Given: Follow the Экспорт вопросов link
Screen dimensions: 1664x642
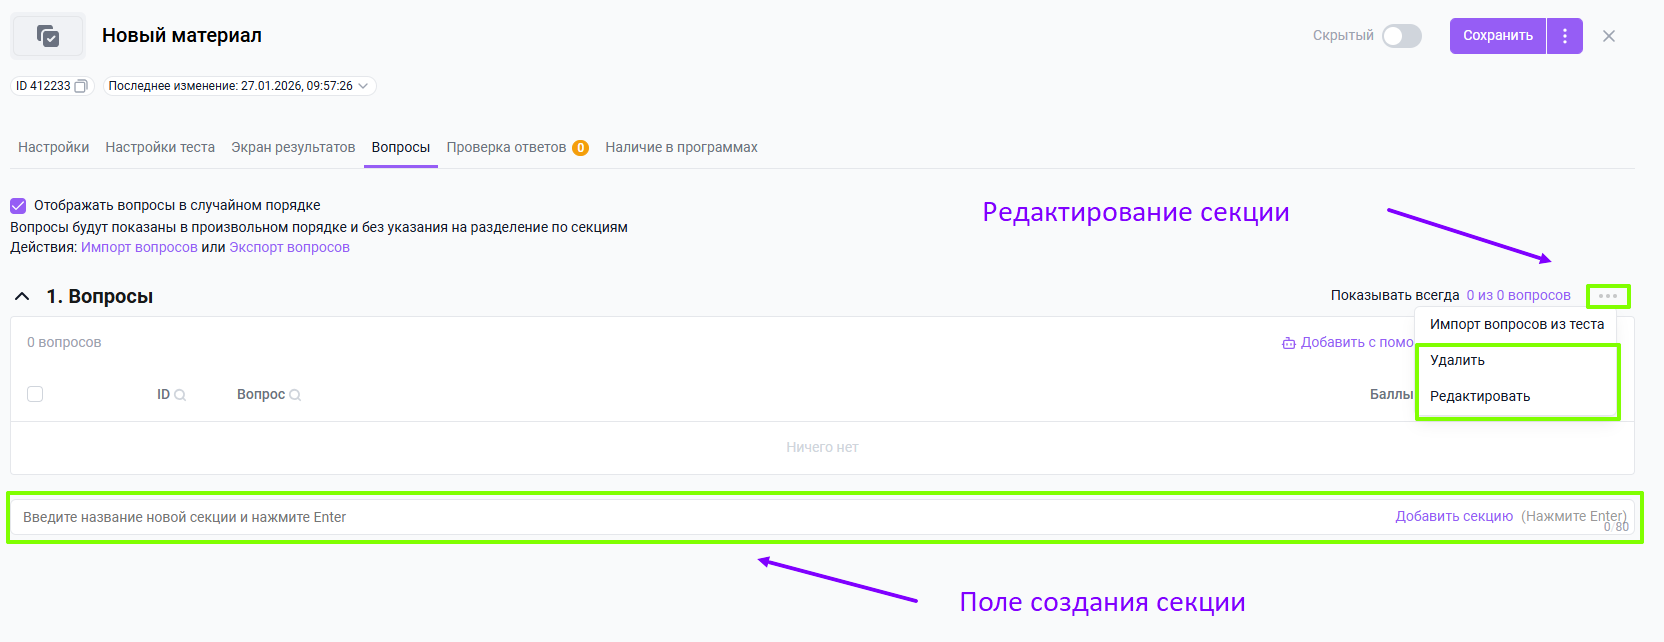Looking at the screenshot, I should click(289, 247).
